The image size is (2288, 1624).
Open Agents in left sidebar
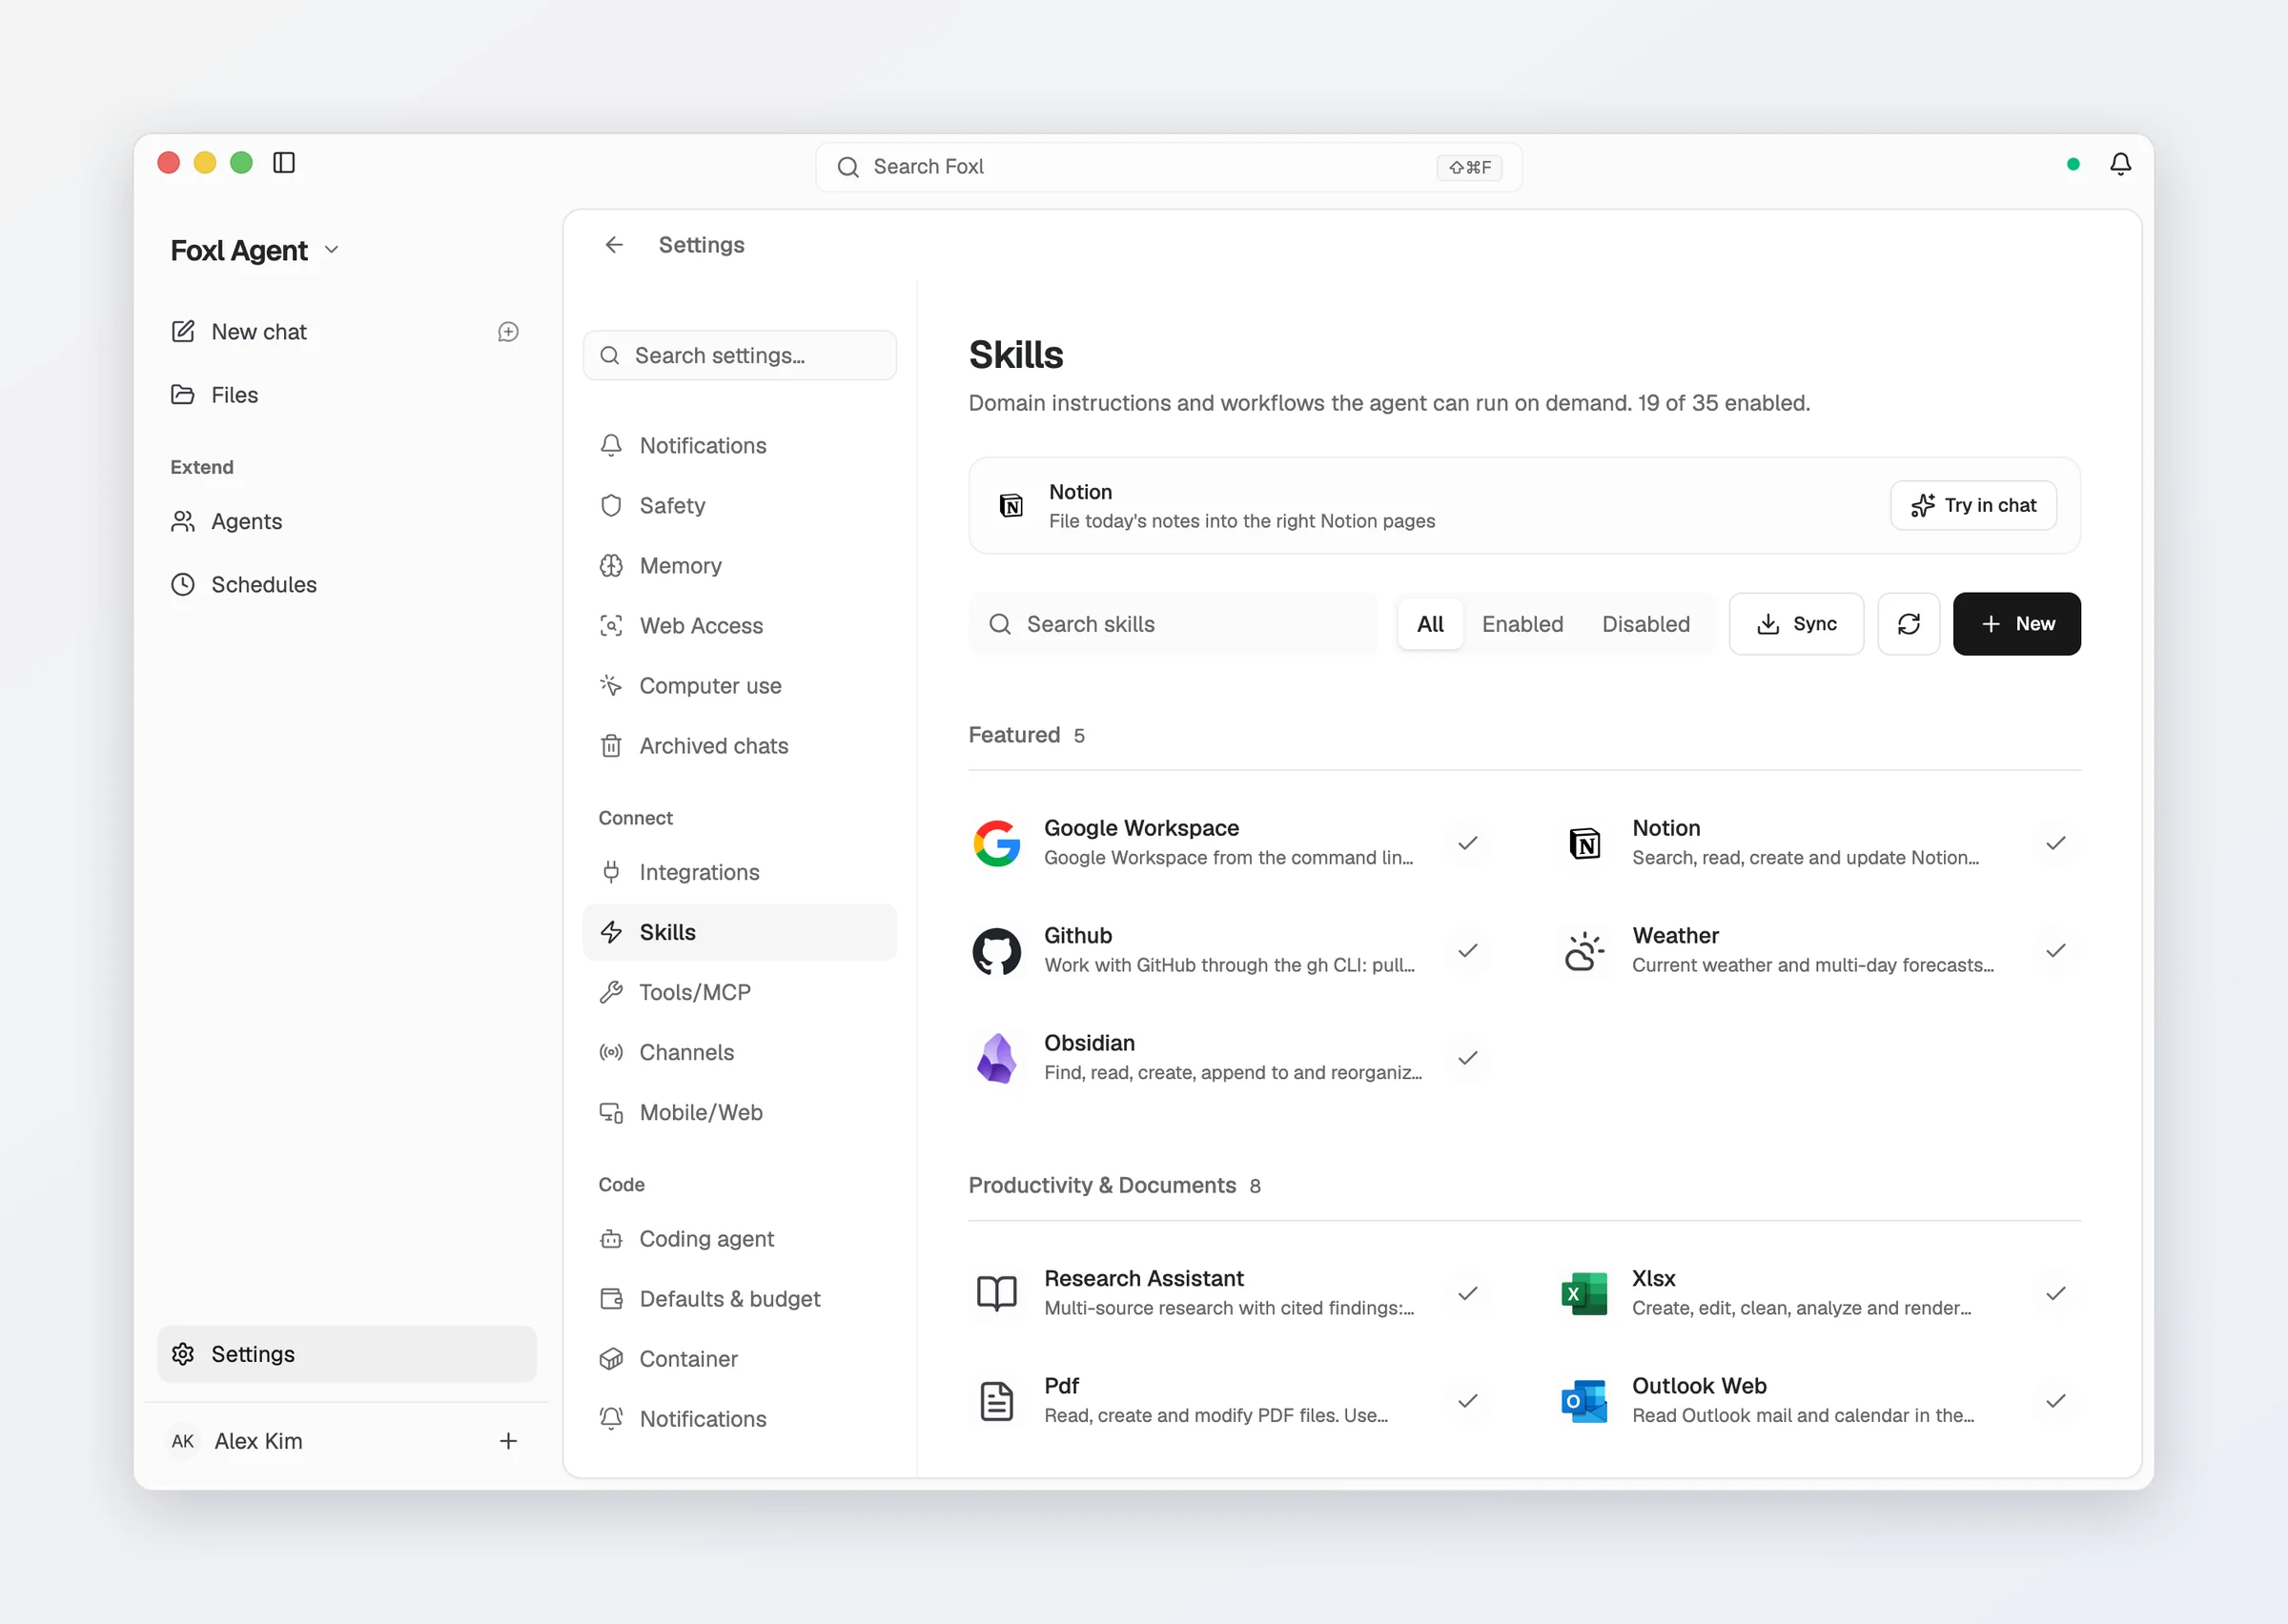click(346, 522)
